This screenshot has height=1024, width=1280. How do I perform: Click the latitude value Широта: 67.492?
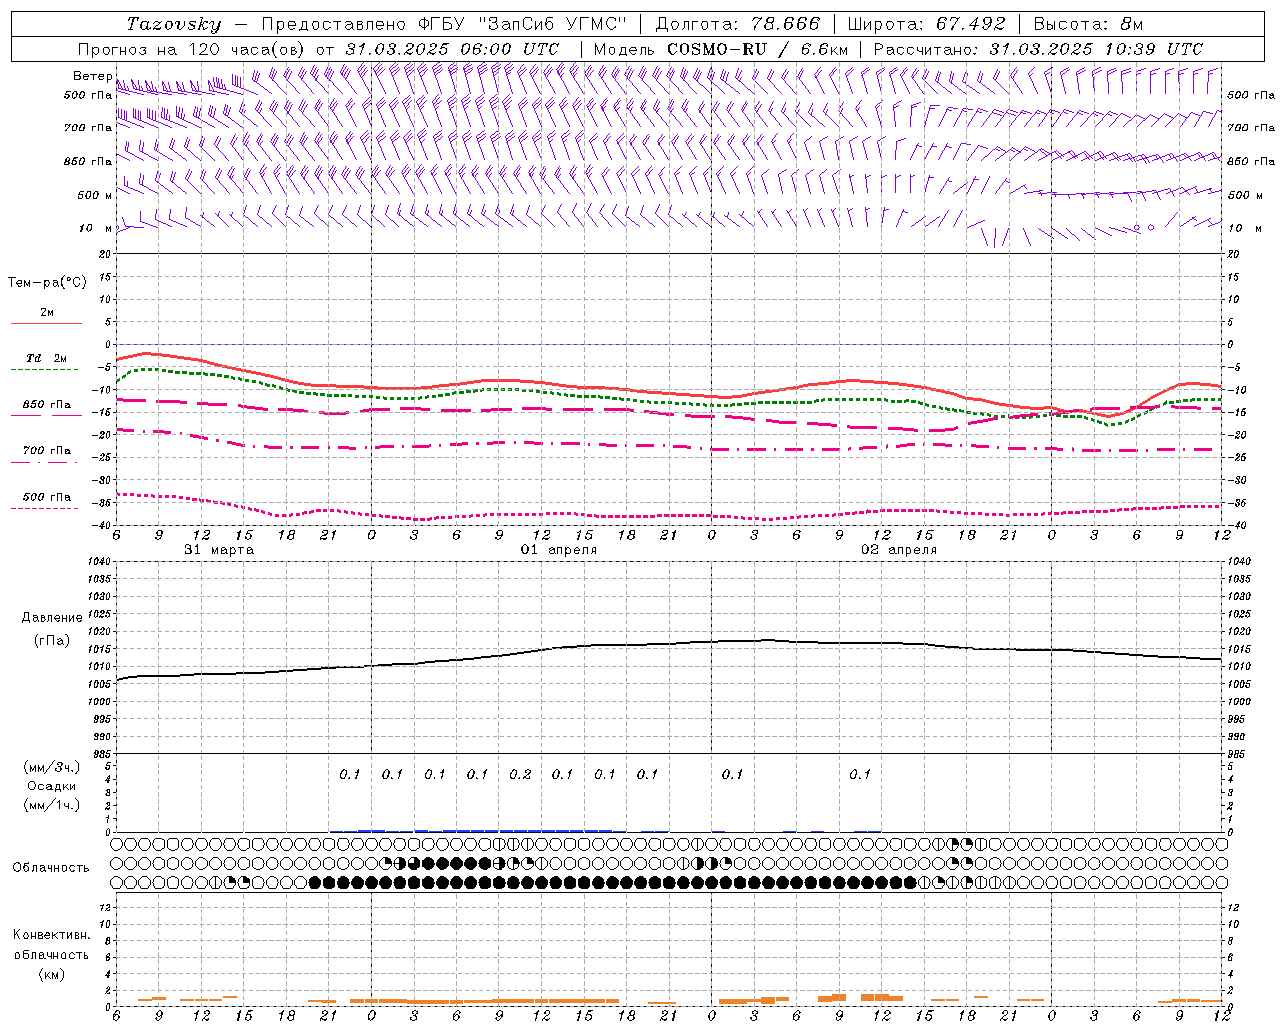point(926,24)
